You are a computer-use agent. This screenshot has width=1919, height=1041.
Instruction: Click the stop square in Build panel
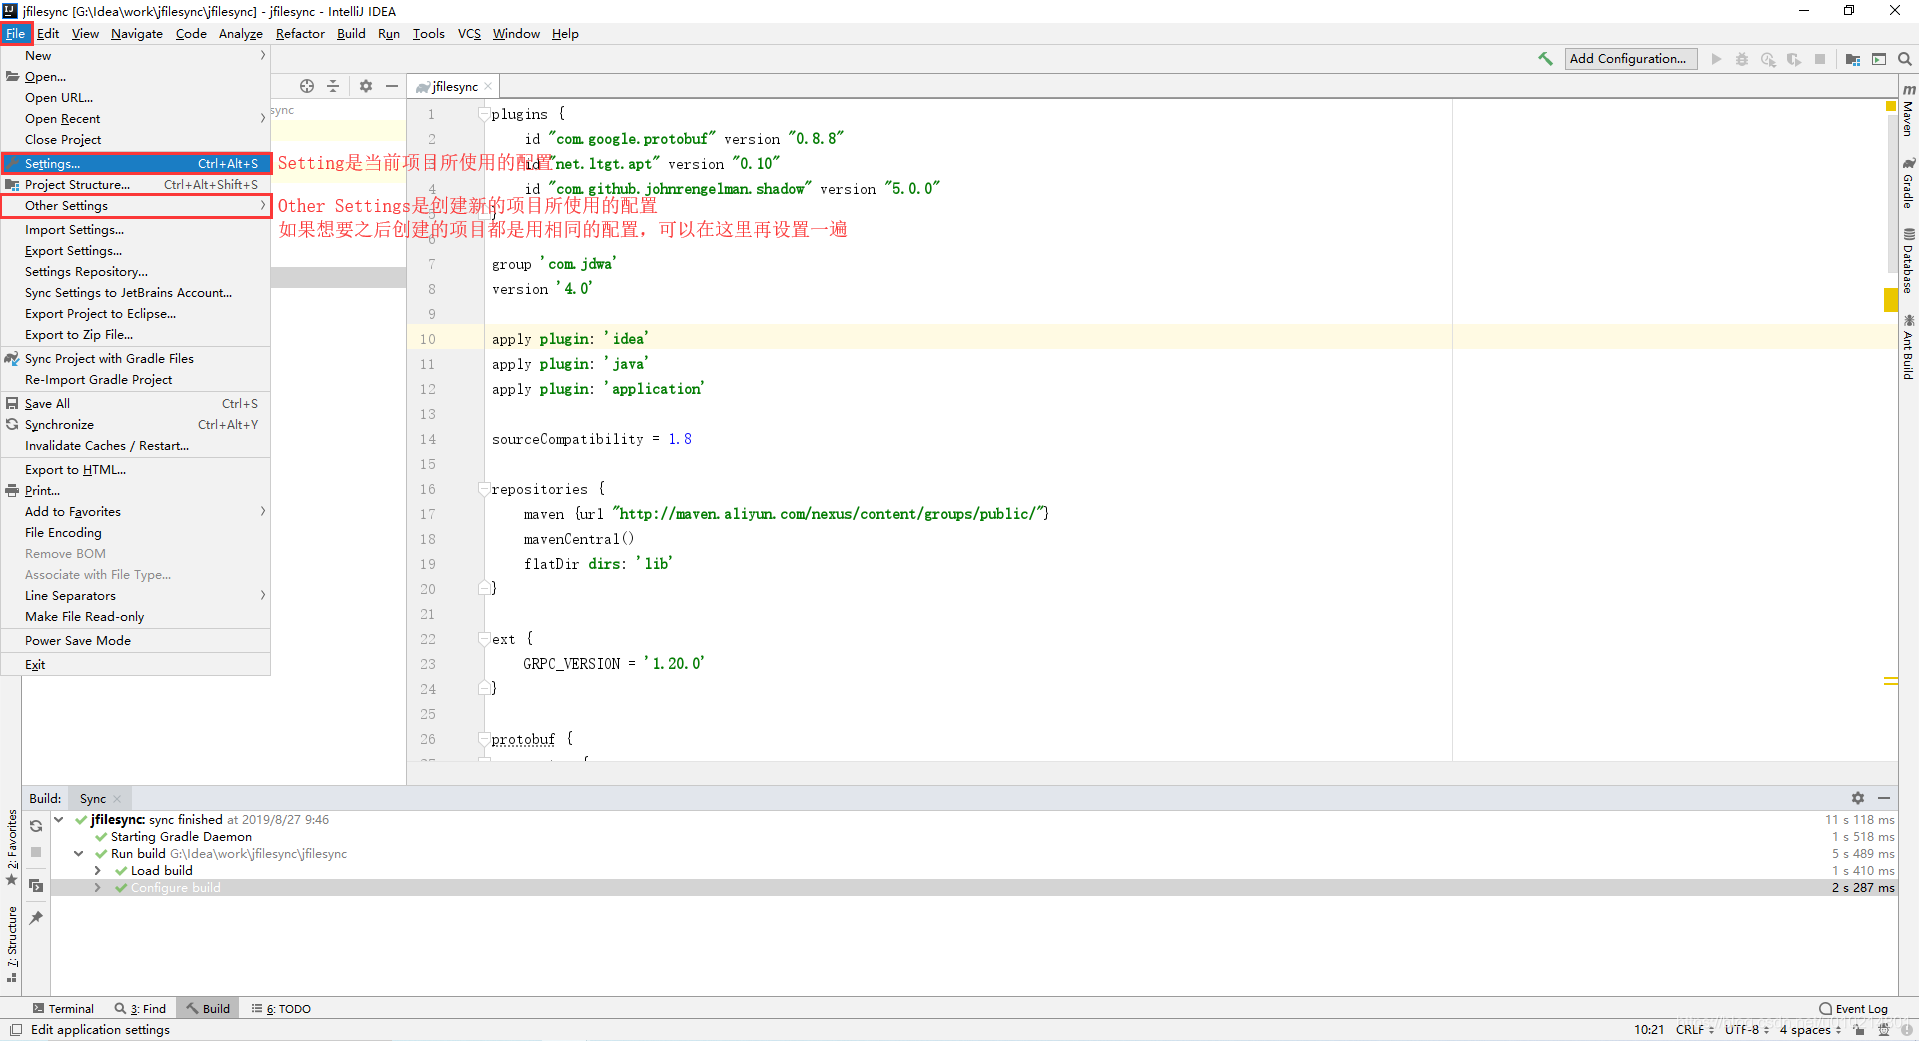36,852
